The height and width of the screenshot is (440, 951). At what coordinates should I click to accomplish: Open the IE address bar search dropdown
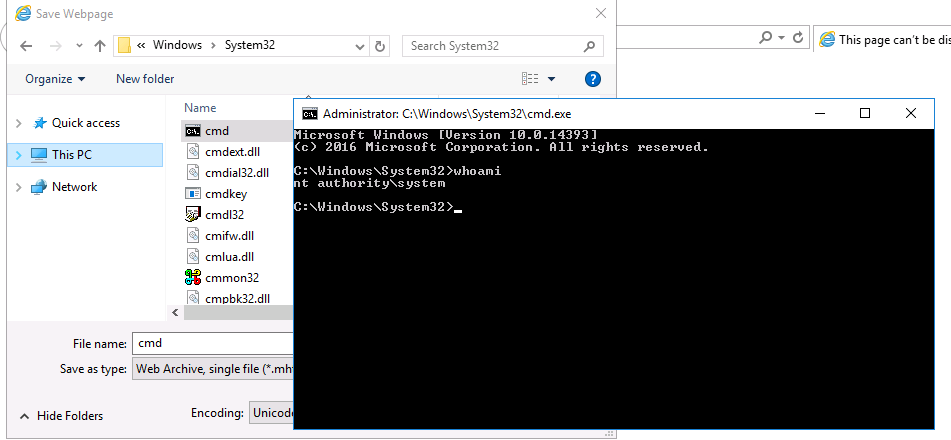coord(781,38)
